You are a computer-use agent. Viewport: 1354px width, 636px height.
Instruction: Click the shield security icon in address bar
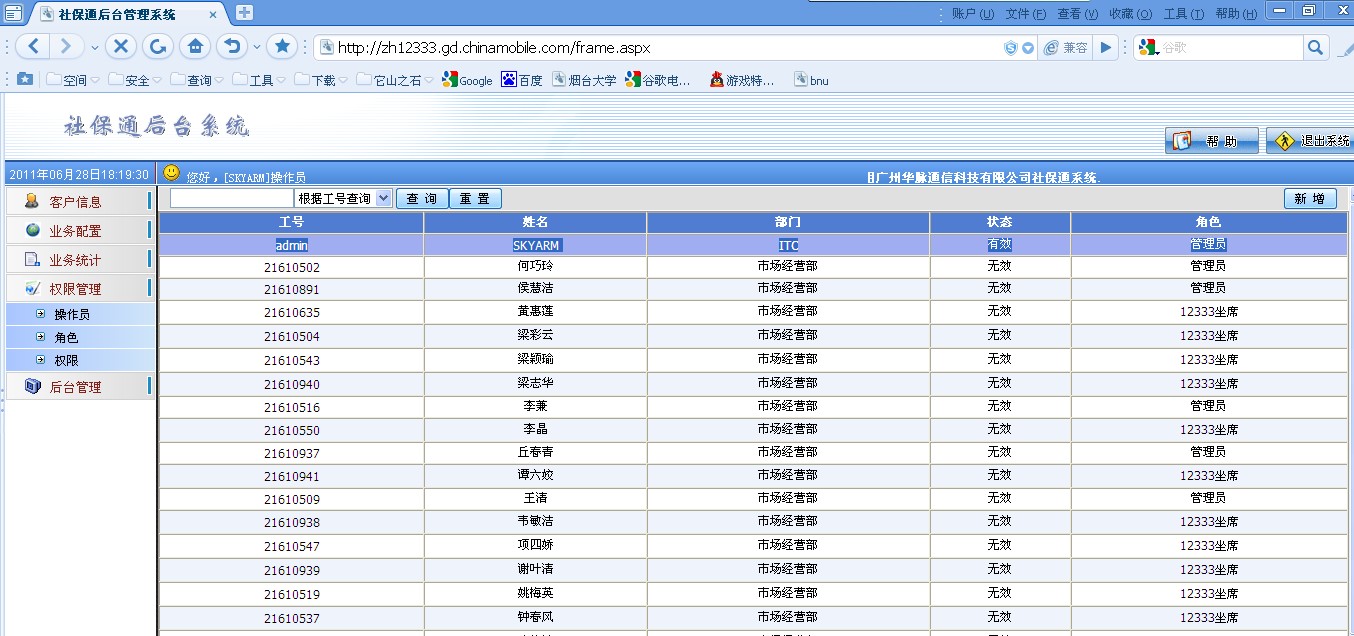pos(1011,48)
